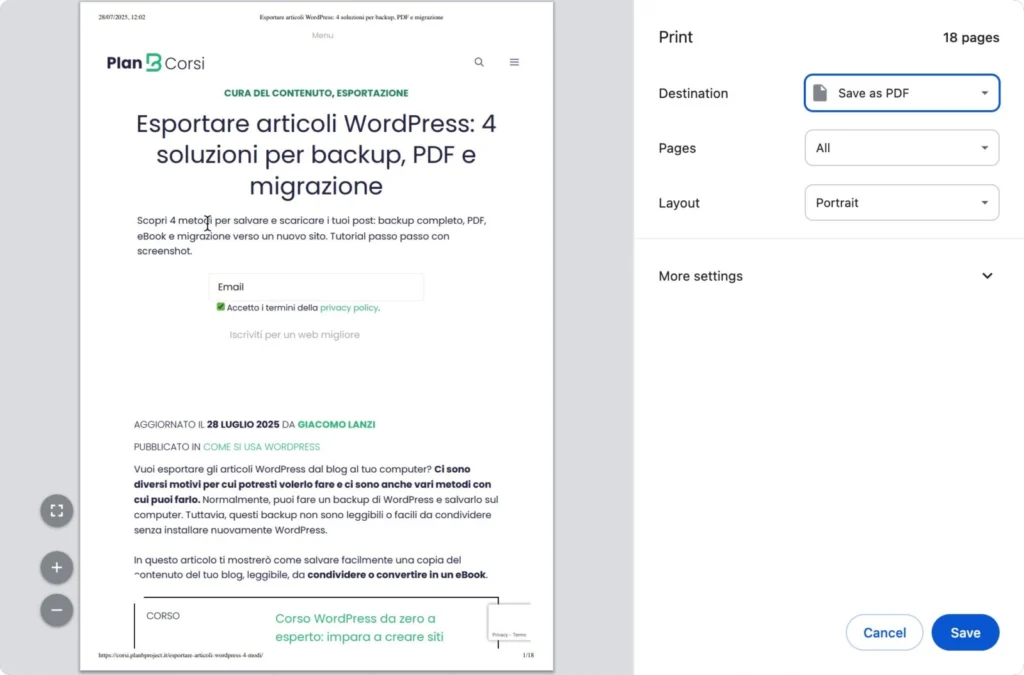Click the preview page thumbnail
Viewport: 1024px width, 675px height.
click(x=316, y=336)
